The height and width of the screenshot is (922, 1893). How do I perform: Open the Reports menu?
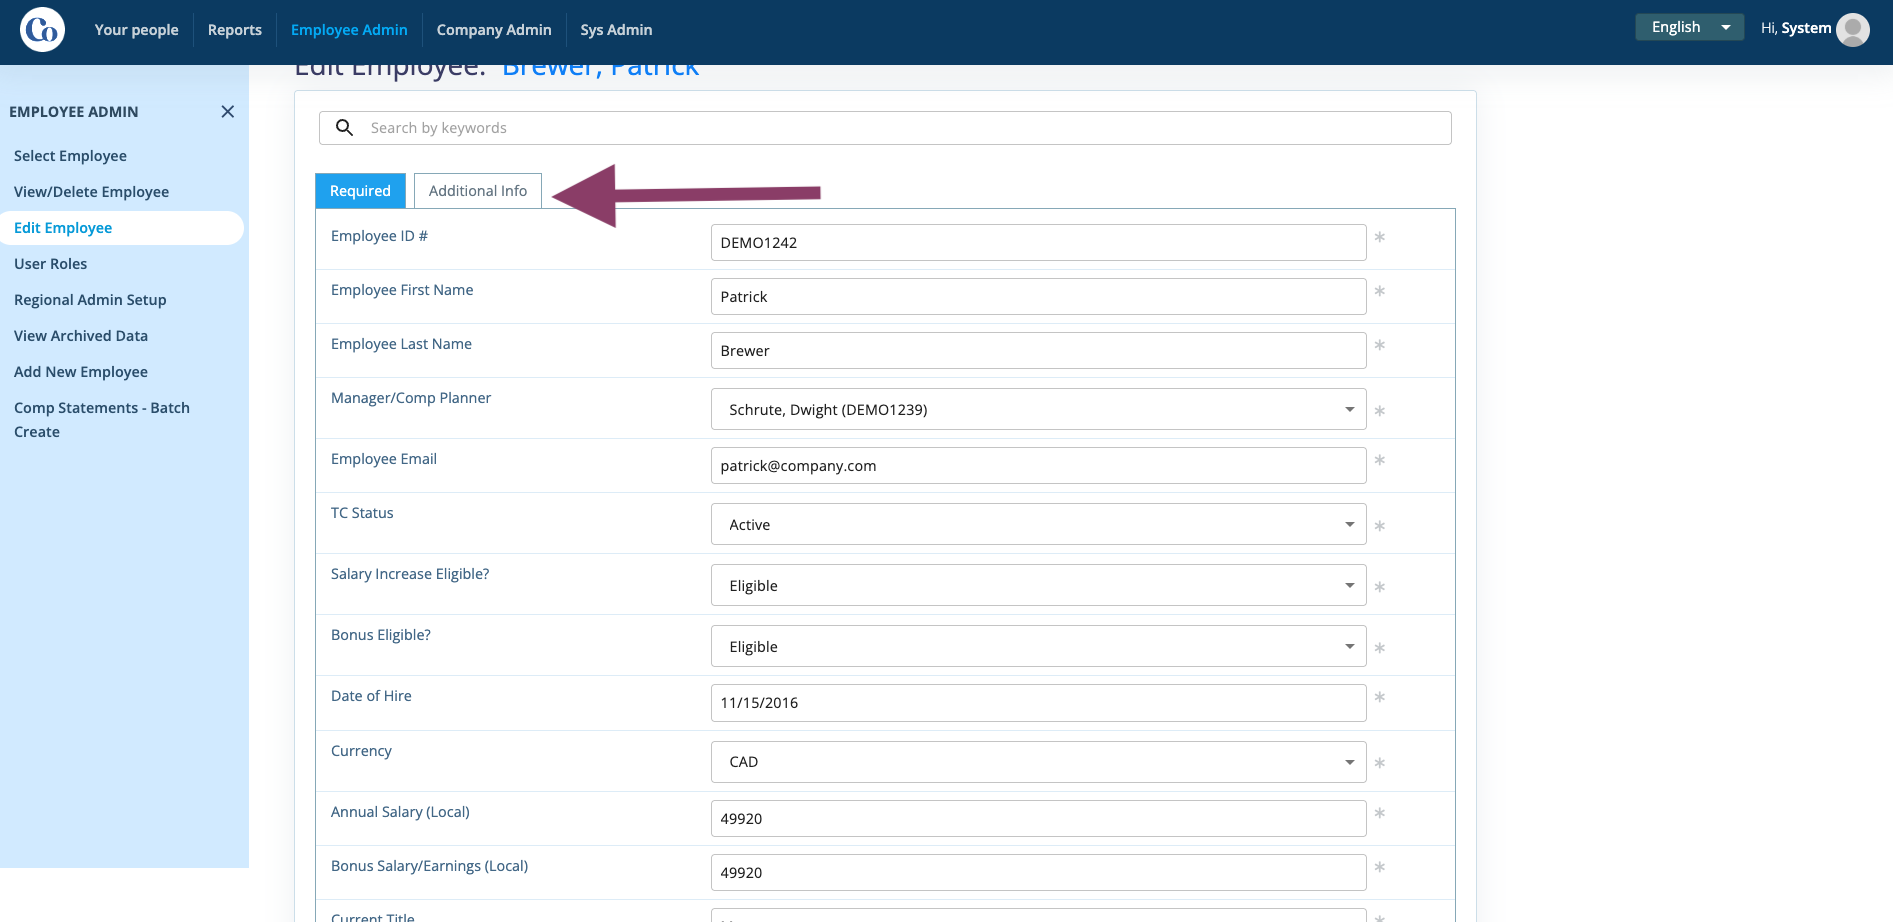click(x=235, y=30)
